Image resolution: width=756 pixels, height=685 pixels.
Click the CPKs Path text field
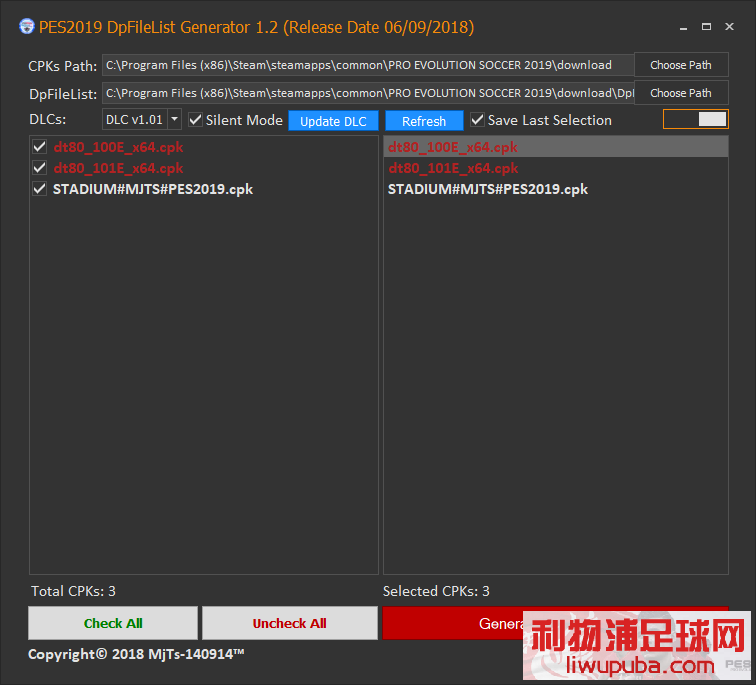pos(368,65)
